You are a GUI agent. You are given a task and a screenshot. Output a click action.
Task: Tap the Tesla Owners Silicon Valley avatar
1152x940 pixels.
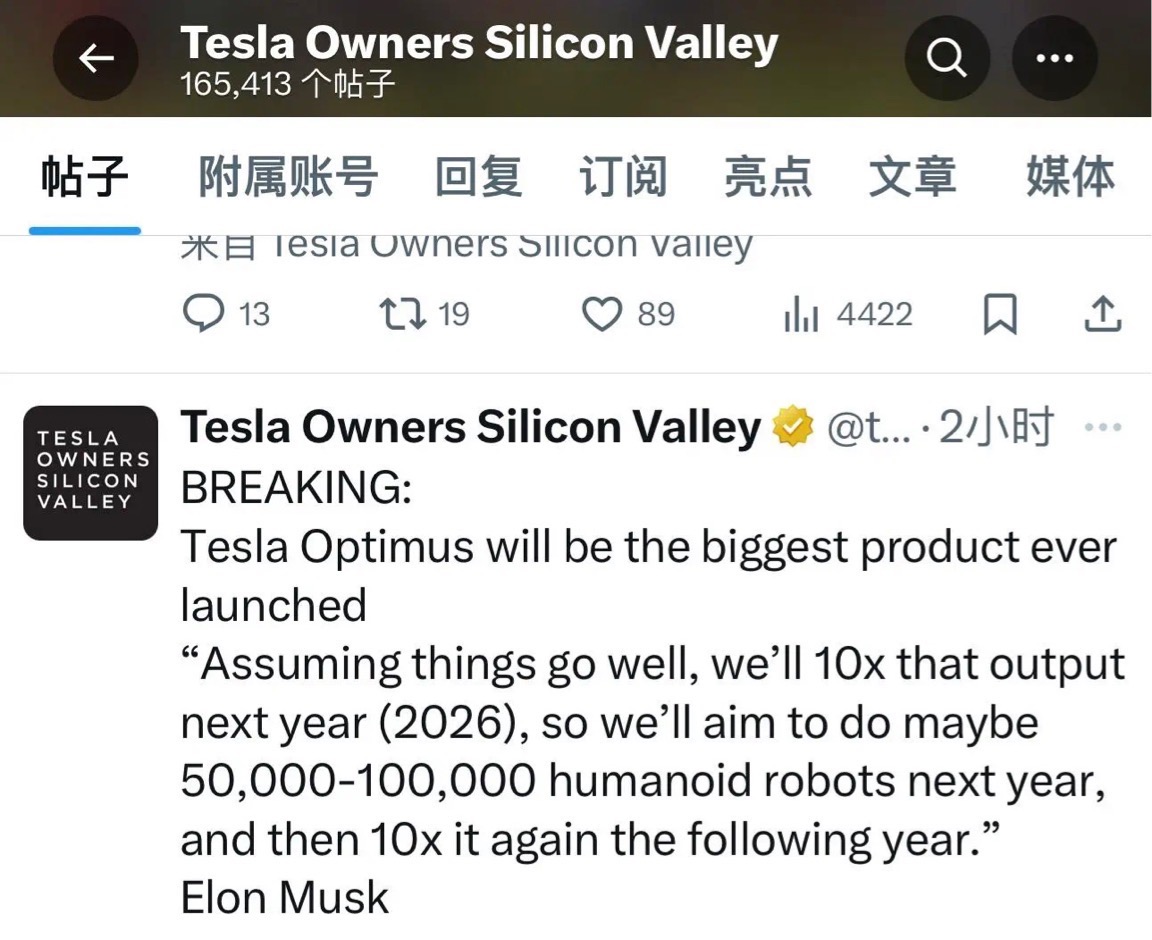[90, 473]
